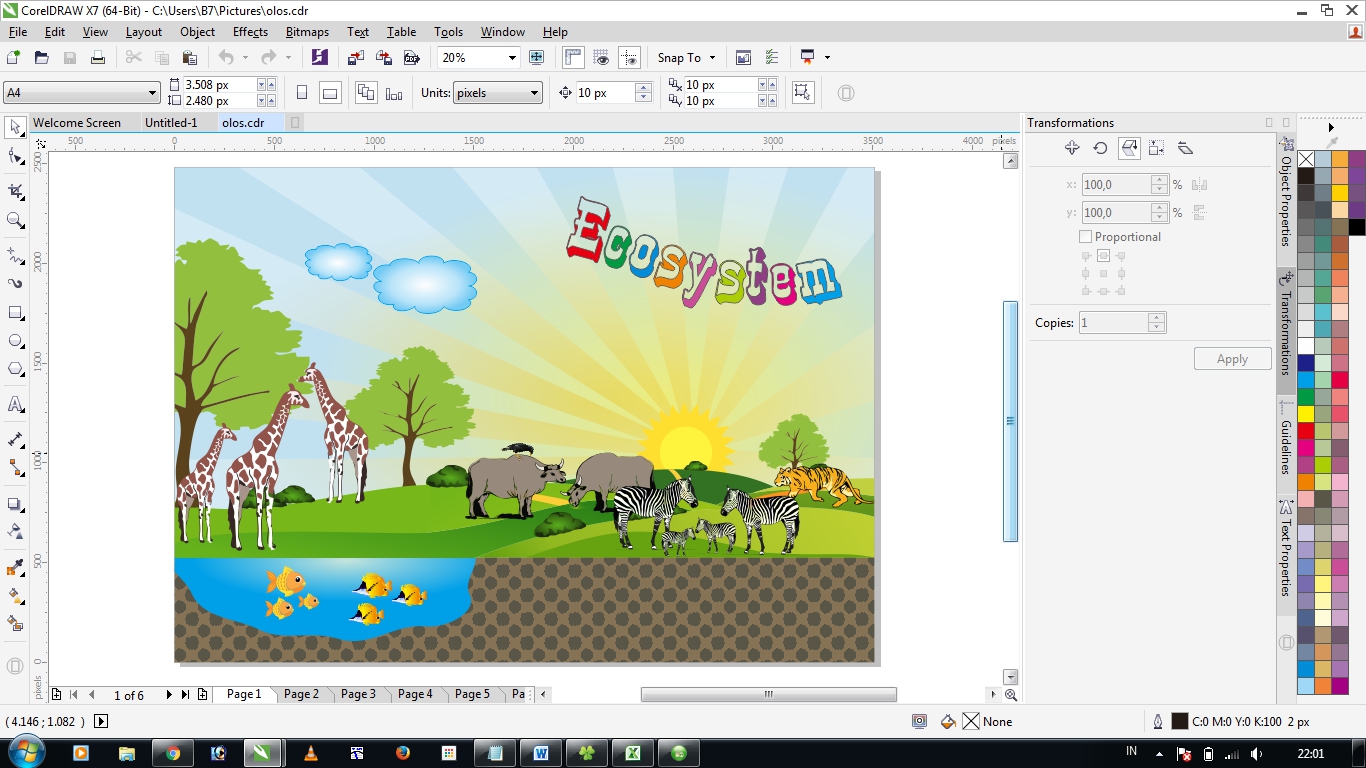Enable the Proportional checkbox
Image resolution: width=1366 pixels, height=768 pixels.
[1086, 237]
